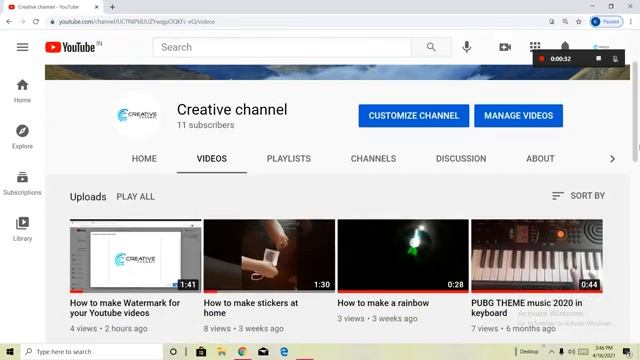The width and height of the screenshot is (640, 360).
Task: Open the Sort By dropdown
Action: (578, 196)
